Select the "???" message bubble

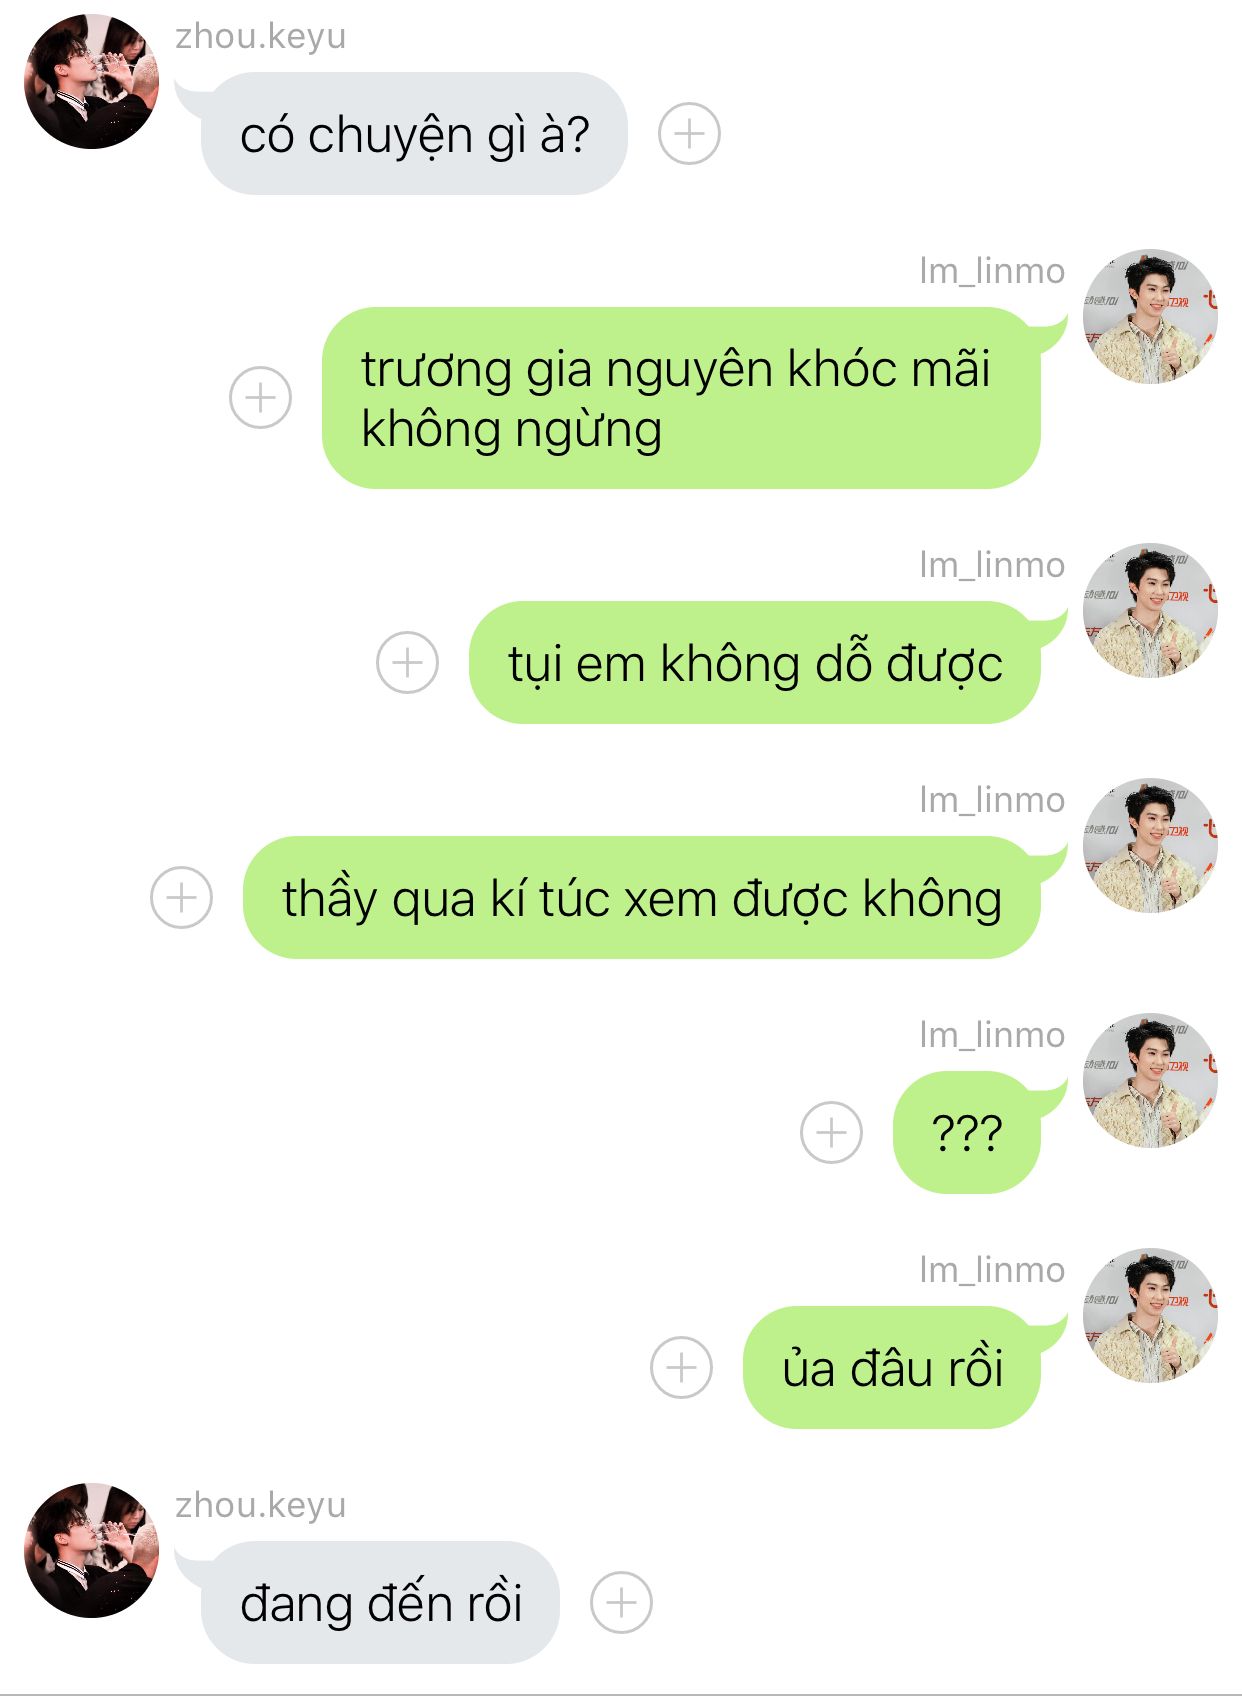click(x=967, y=1132)
